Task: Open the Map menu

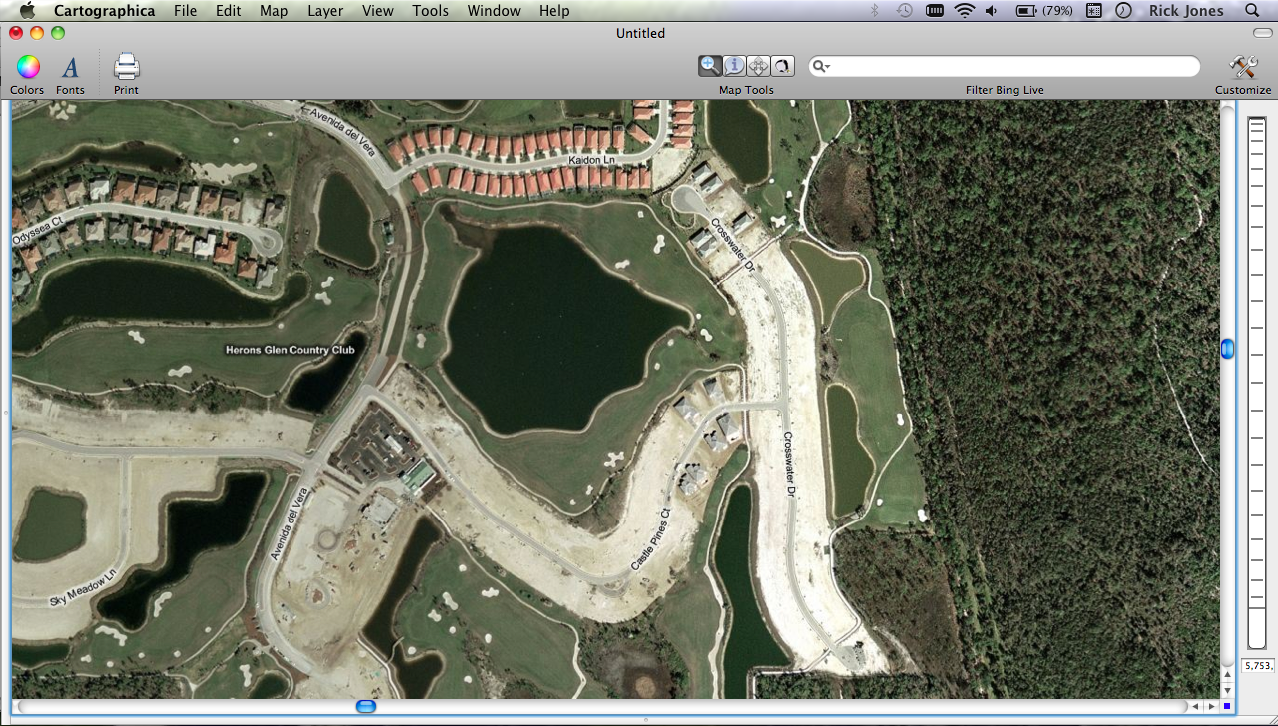Action: (x=274, y=11)
